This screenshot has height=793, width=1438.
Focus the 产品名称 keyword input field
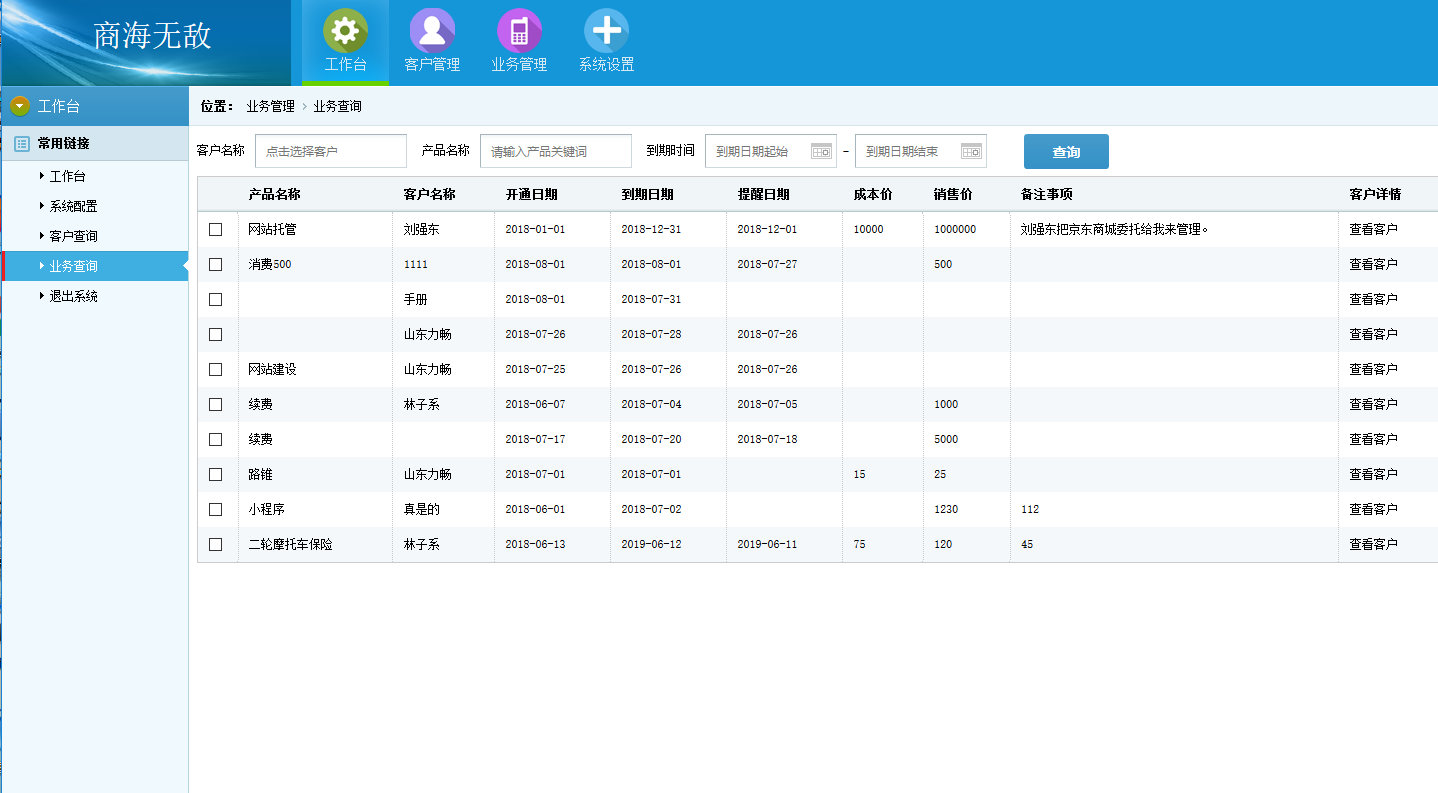click(x=555, y=151)
